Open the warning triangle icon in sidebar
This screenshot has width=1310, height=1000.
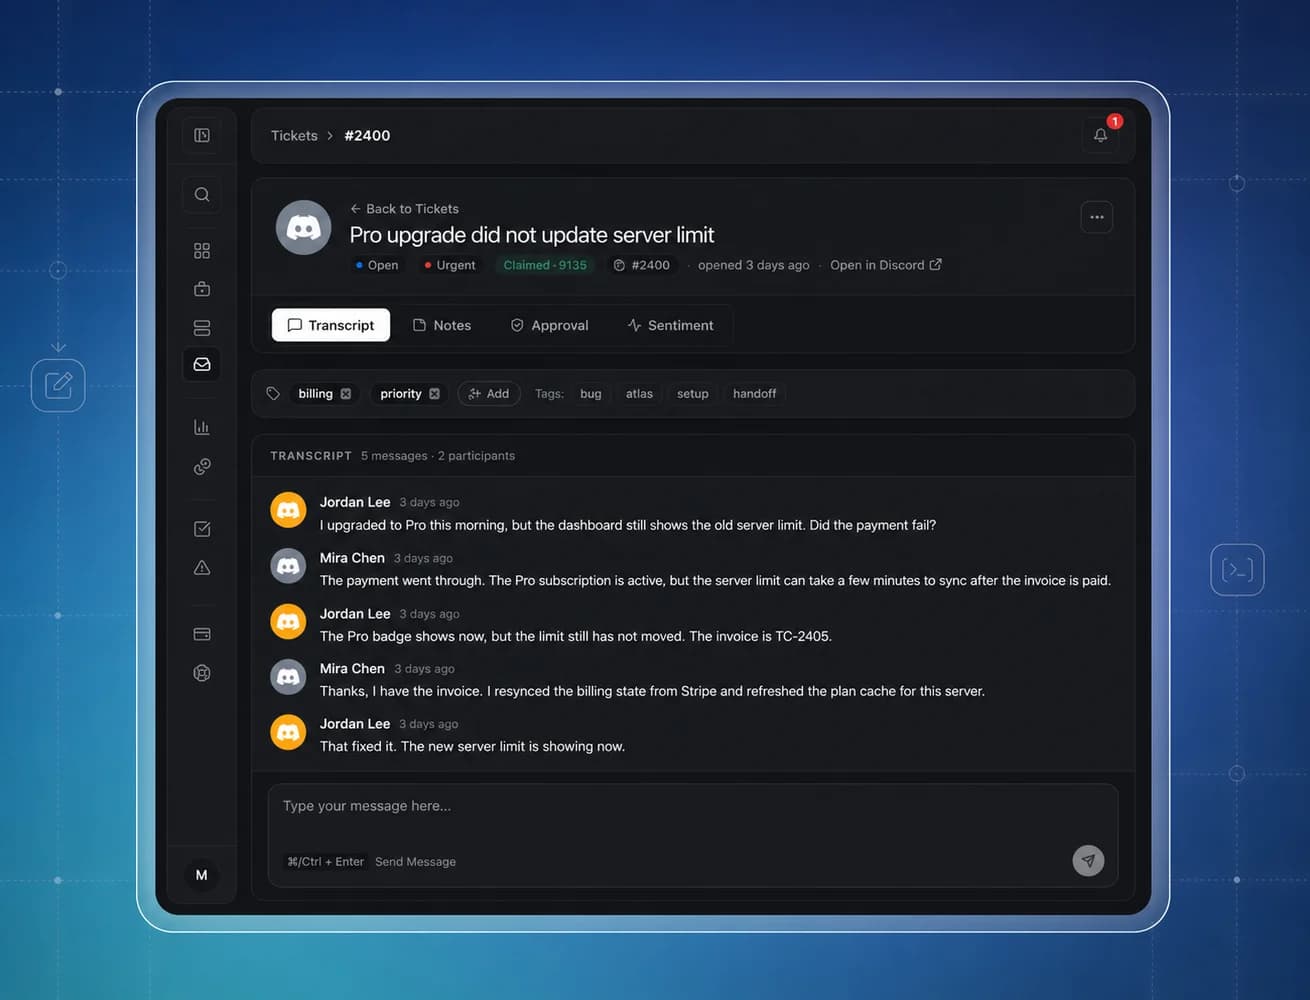point(202,568)
